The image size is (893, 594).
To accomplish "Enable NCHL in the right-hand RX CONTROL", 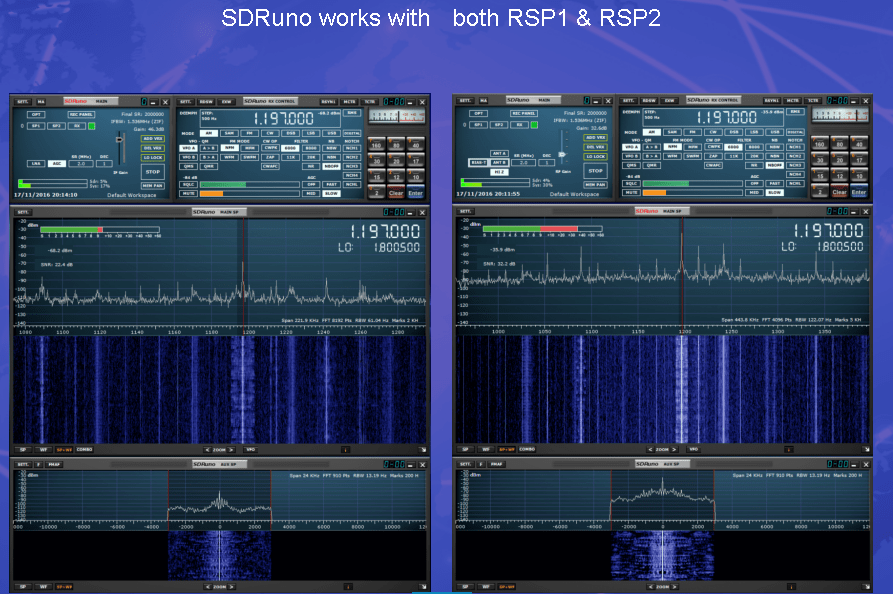I will click(795, 183).
